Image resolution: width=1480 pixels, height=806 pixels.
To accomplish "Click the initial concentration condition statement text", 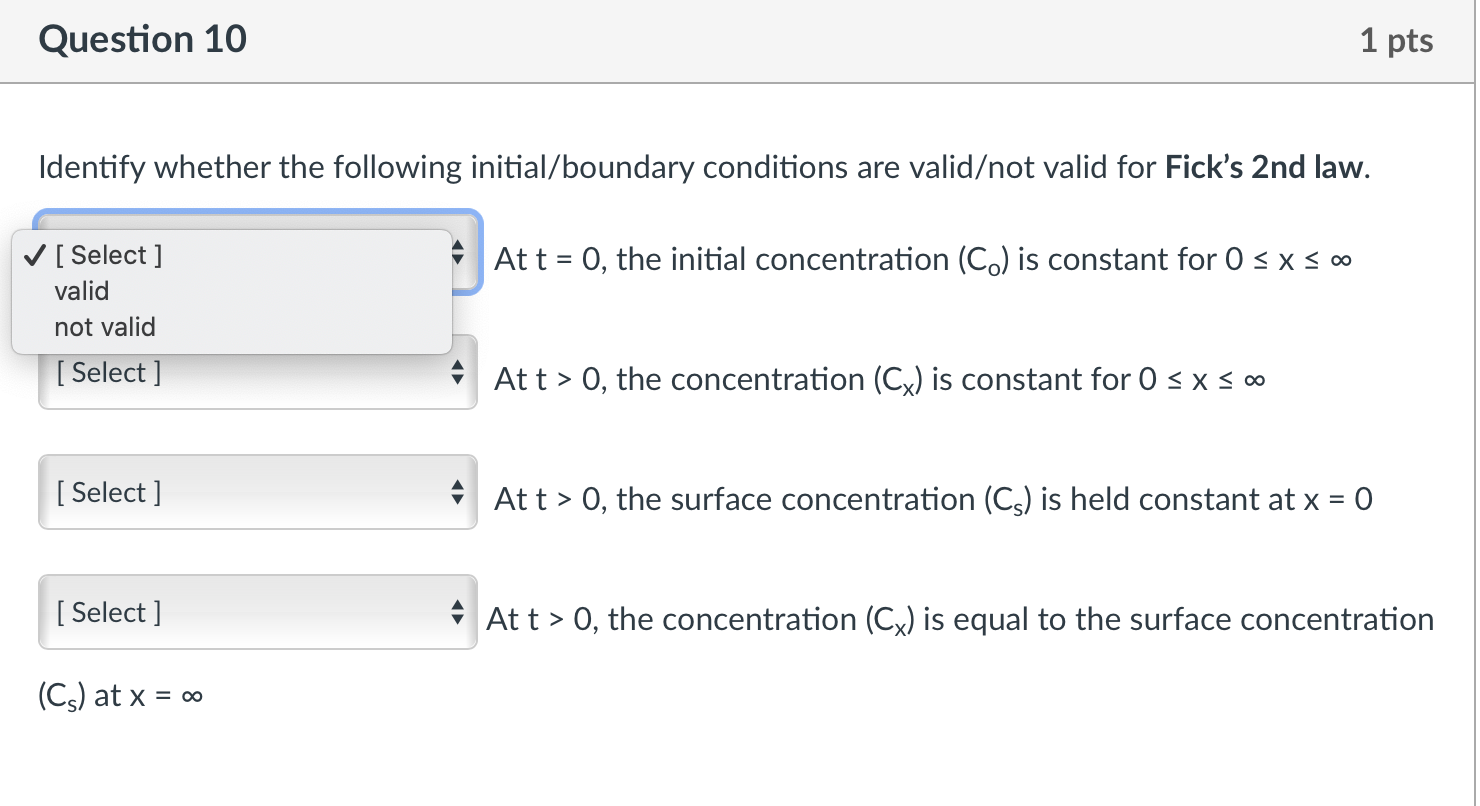I will 920,259.
